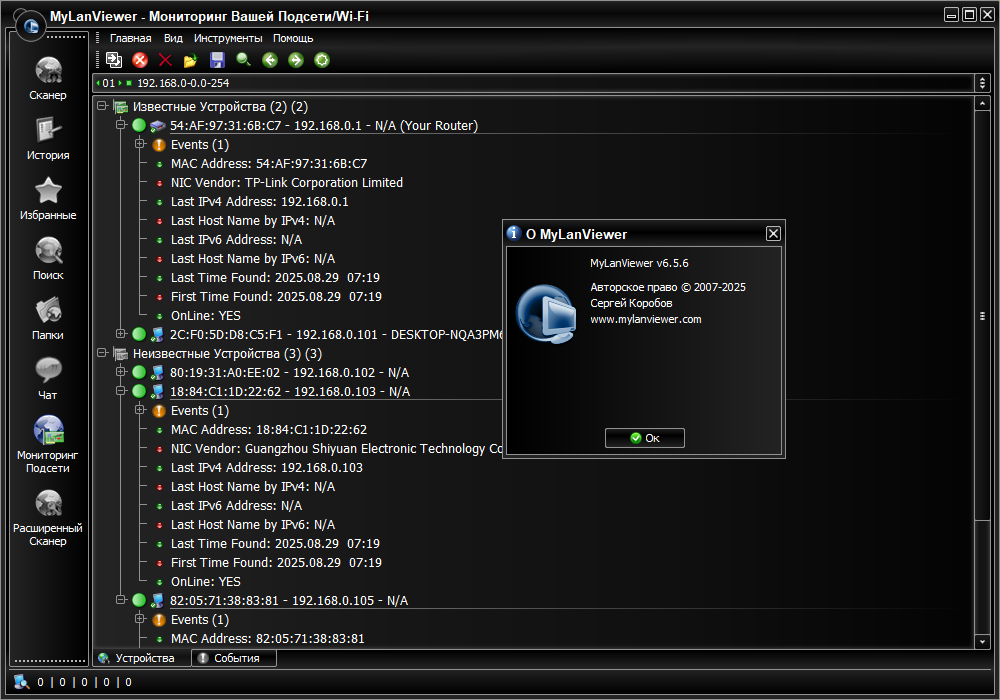Select Last IPv4 Address: 192.168.0.1 row
Screen dimensions: 1000x700
(260, 201)
